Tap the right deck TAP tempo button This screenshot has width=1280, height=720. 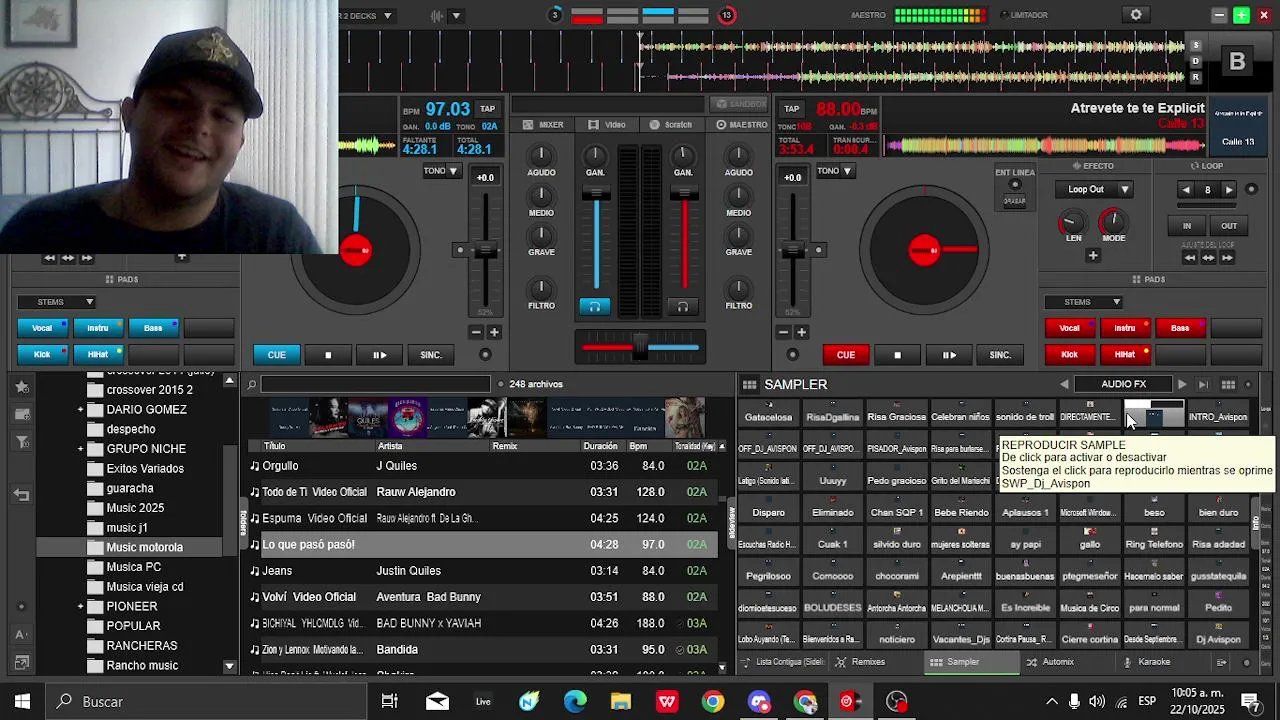point(791,109)
